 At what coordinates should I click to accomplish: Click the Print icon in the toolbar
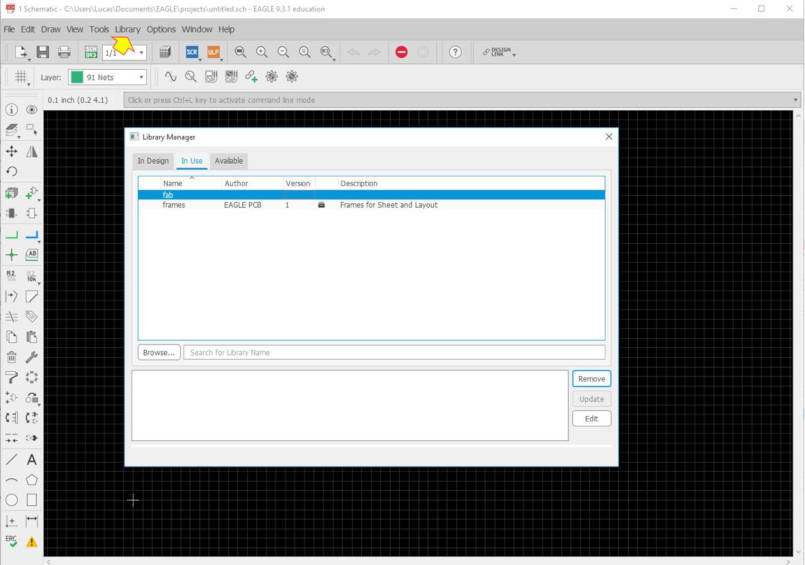[x=64, y=52]
